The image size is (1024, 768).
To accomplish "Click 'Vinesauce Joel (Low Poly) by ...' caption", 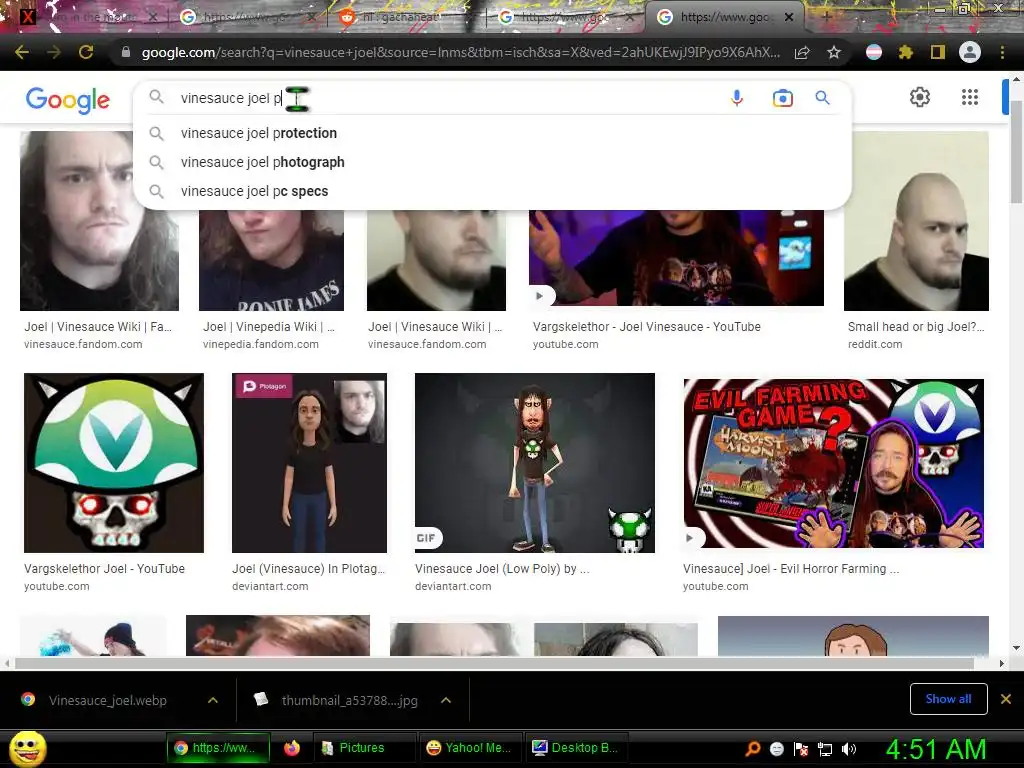I will [x=502, y=569].
